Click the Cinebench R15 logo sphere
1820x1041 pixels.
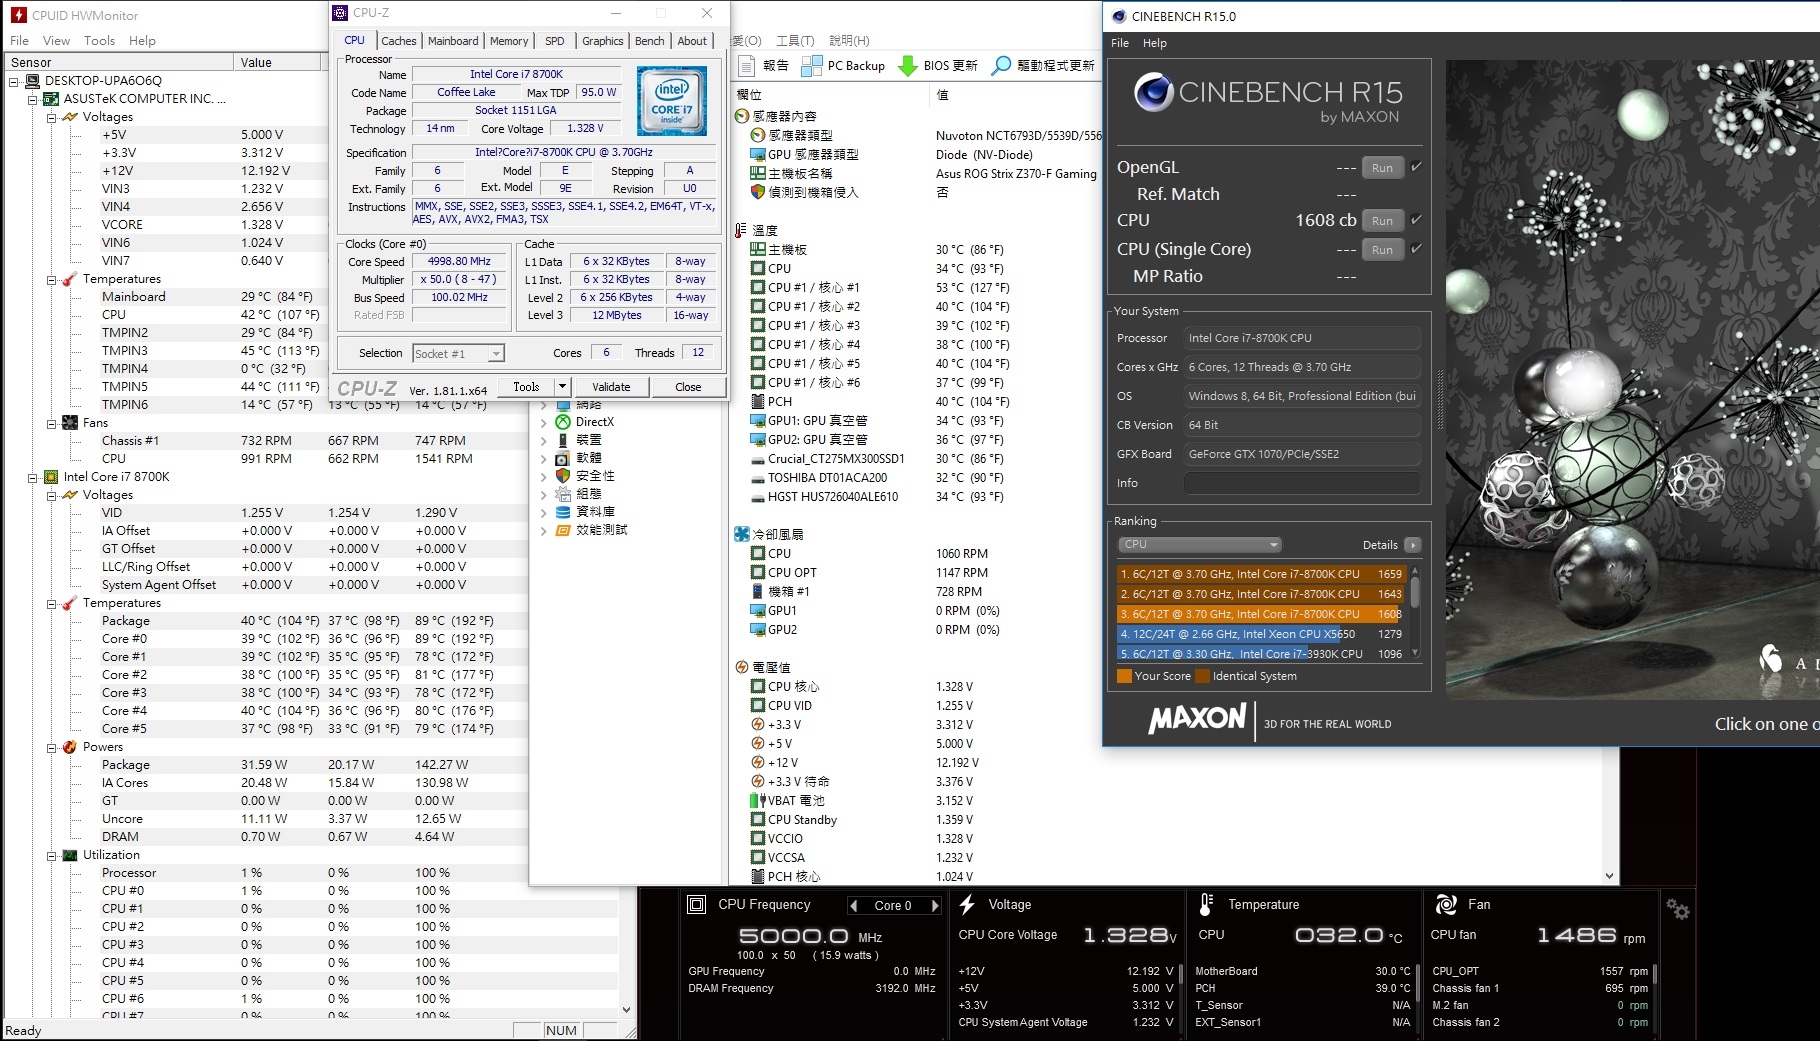[1154, 92]
